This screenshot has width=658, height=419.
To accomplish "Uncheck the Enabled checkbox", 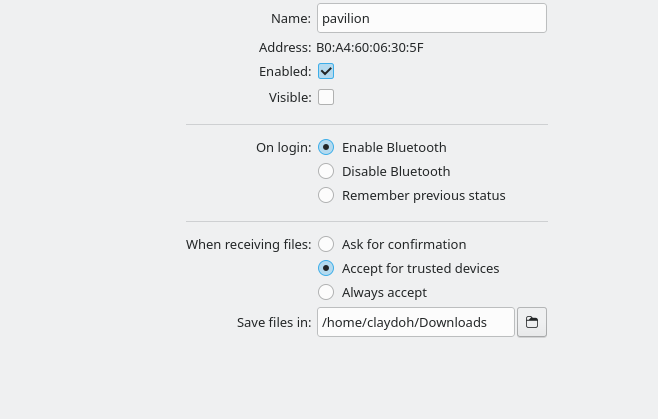I will tap(326, 72).
